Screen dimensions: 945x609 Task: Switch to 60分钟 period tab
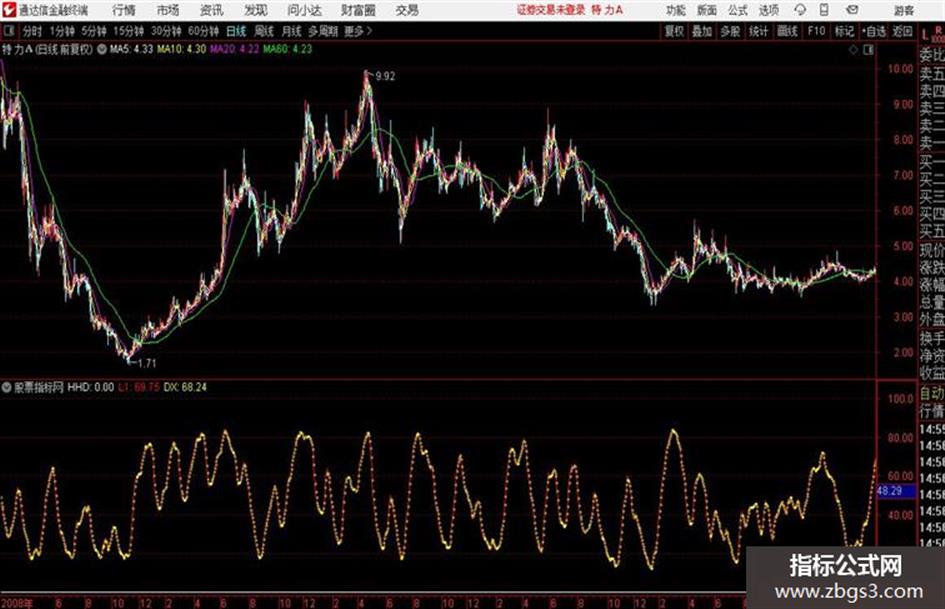point(203,31)
